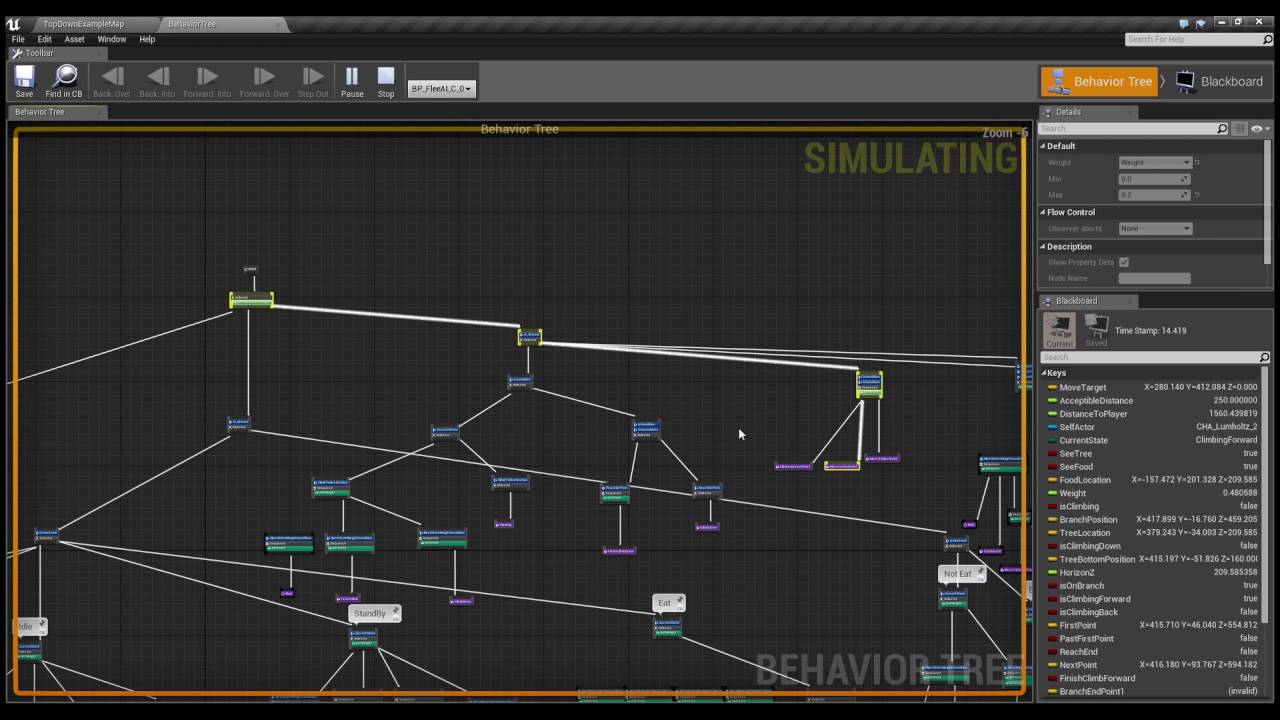1280x720 pixels.
Task: Open the File menu
Action: click(x=18, y=39)
